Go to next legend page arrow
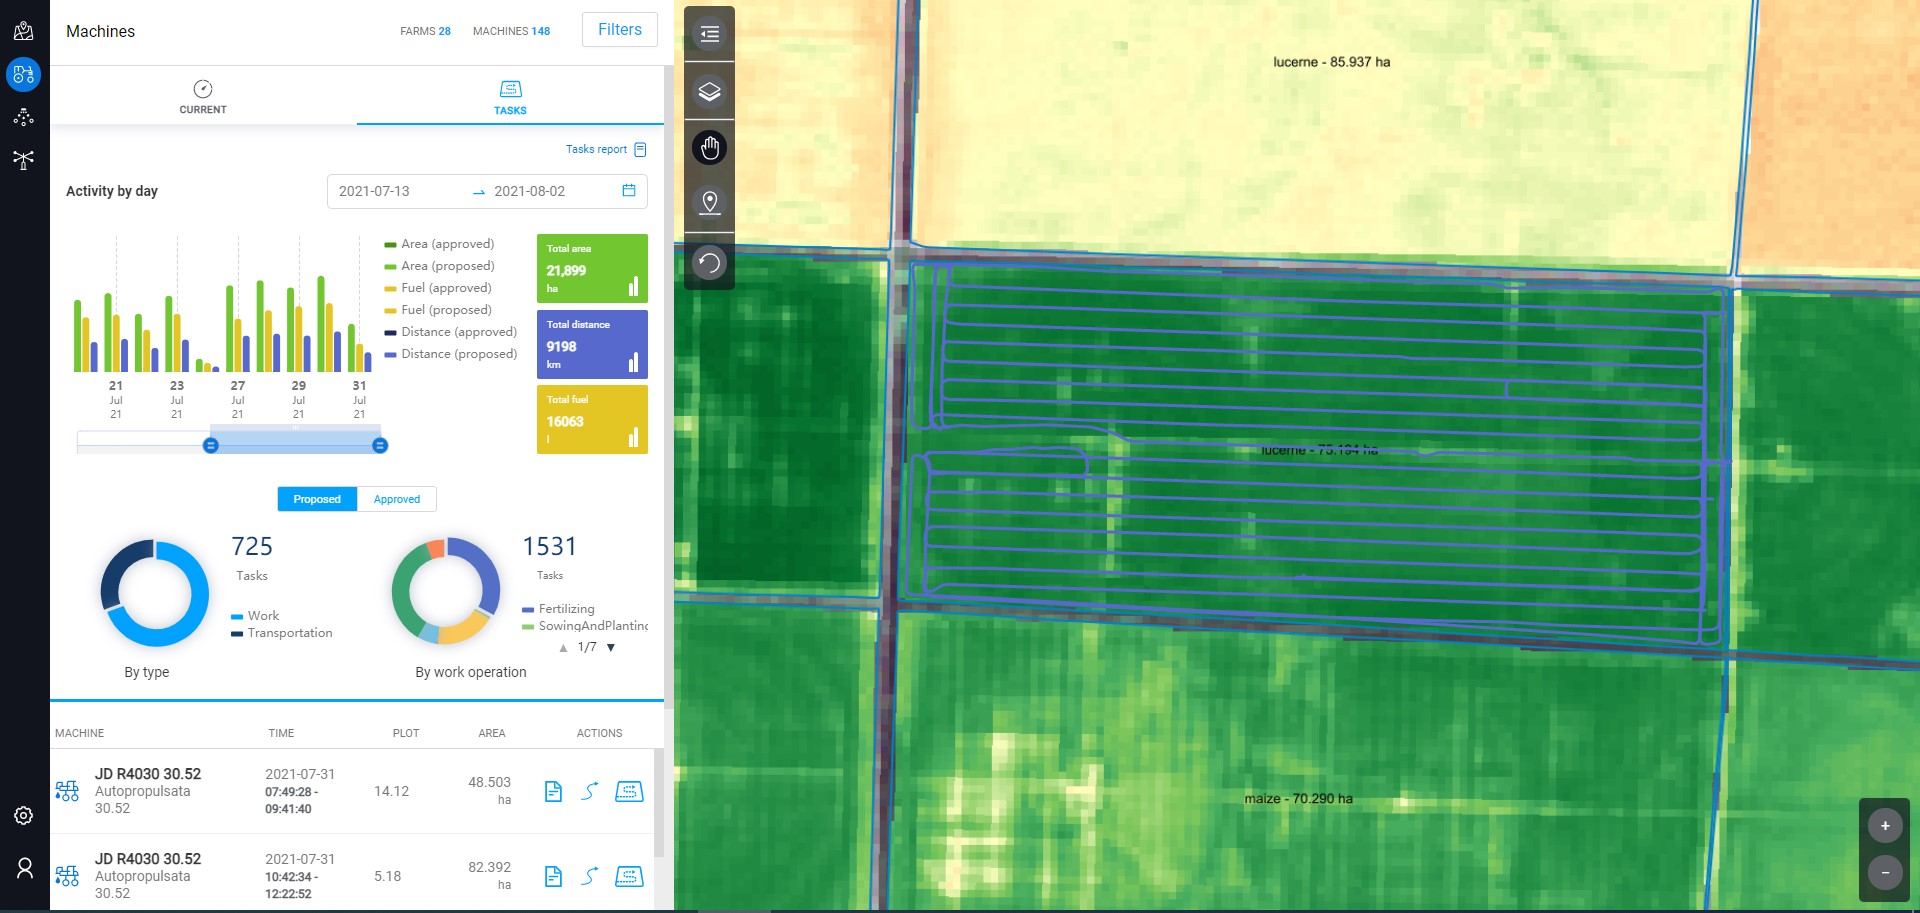Screen dimensions: 1920x913 pos(611,648)
